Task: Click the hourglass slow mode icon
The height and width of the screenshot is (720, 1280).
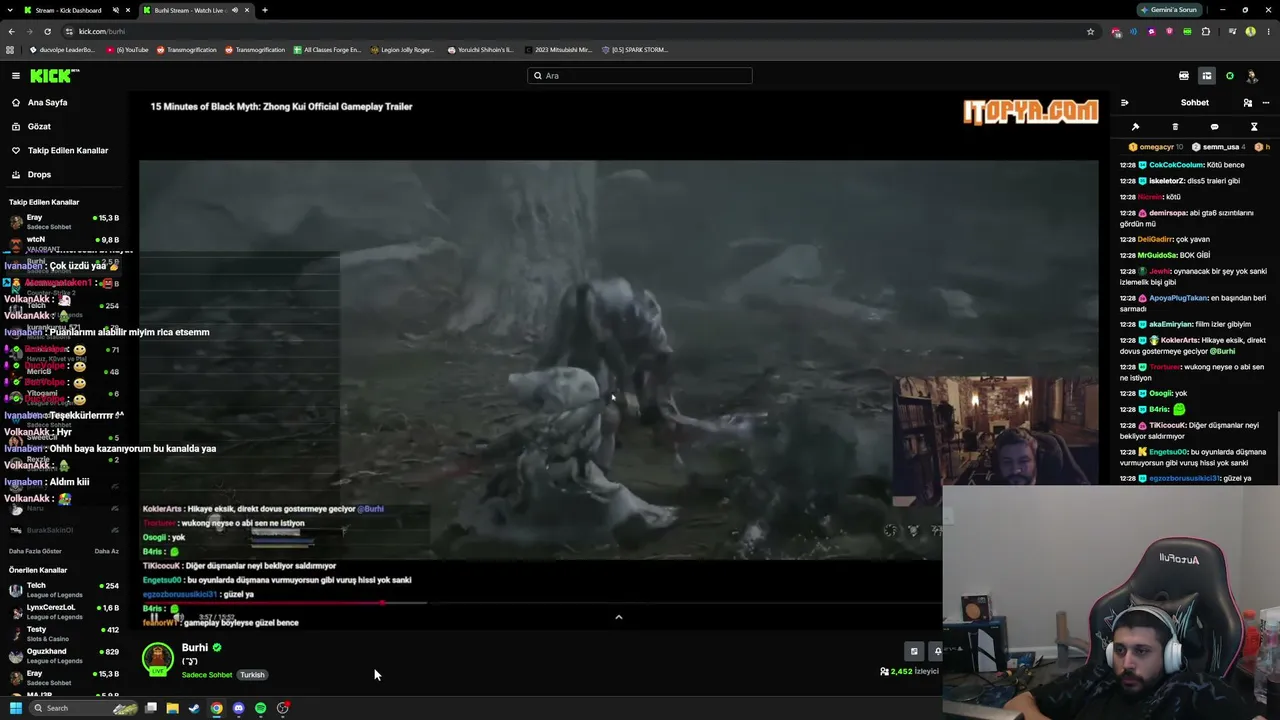Action: 1254,127
